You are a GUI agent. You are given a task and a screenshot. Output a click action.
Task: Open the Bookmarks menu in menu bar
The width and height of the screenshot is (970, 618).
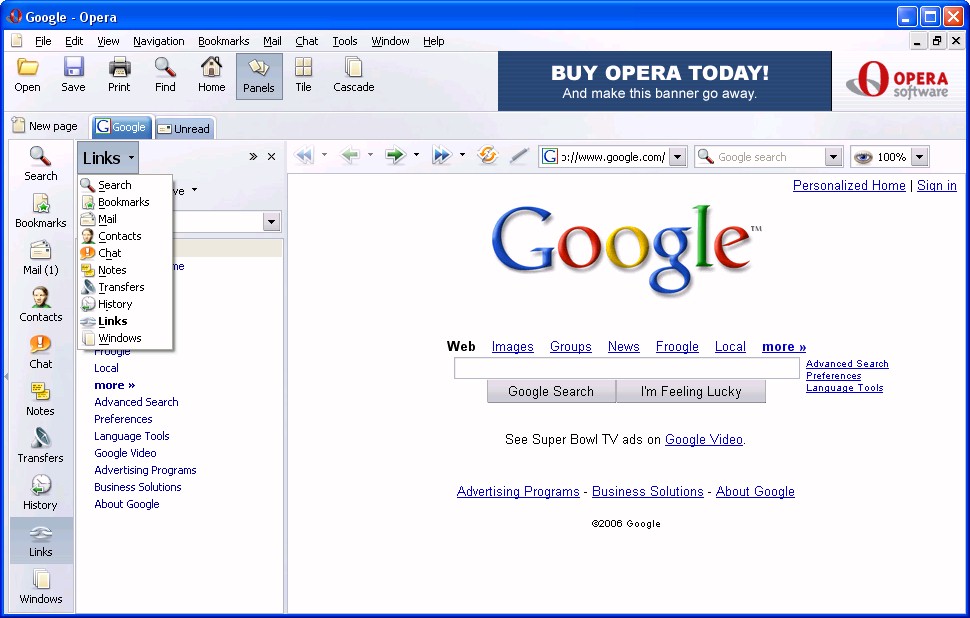[x=223, y=41]
